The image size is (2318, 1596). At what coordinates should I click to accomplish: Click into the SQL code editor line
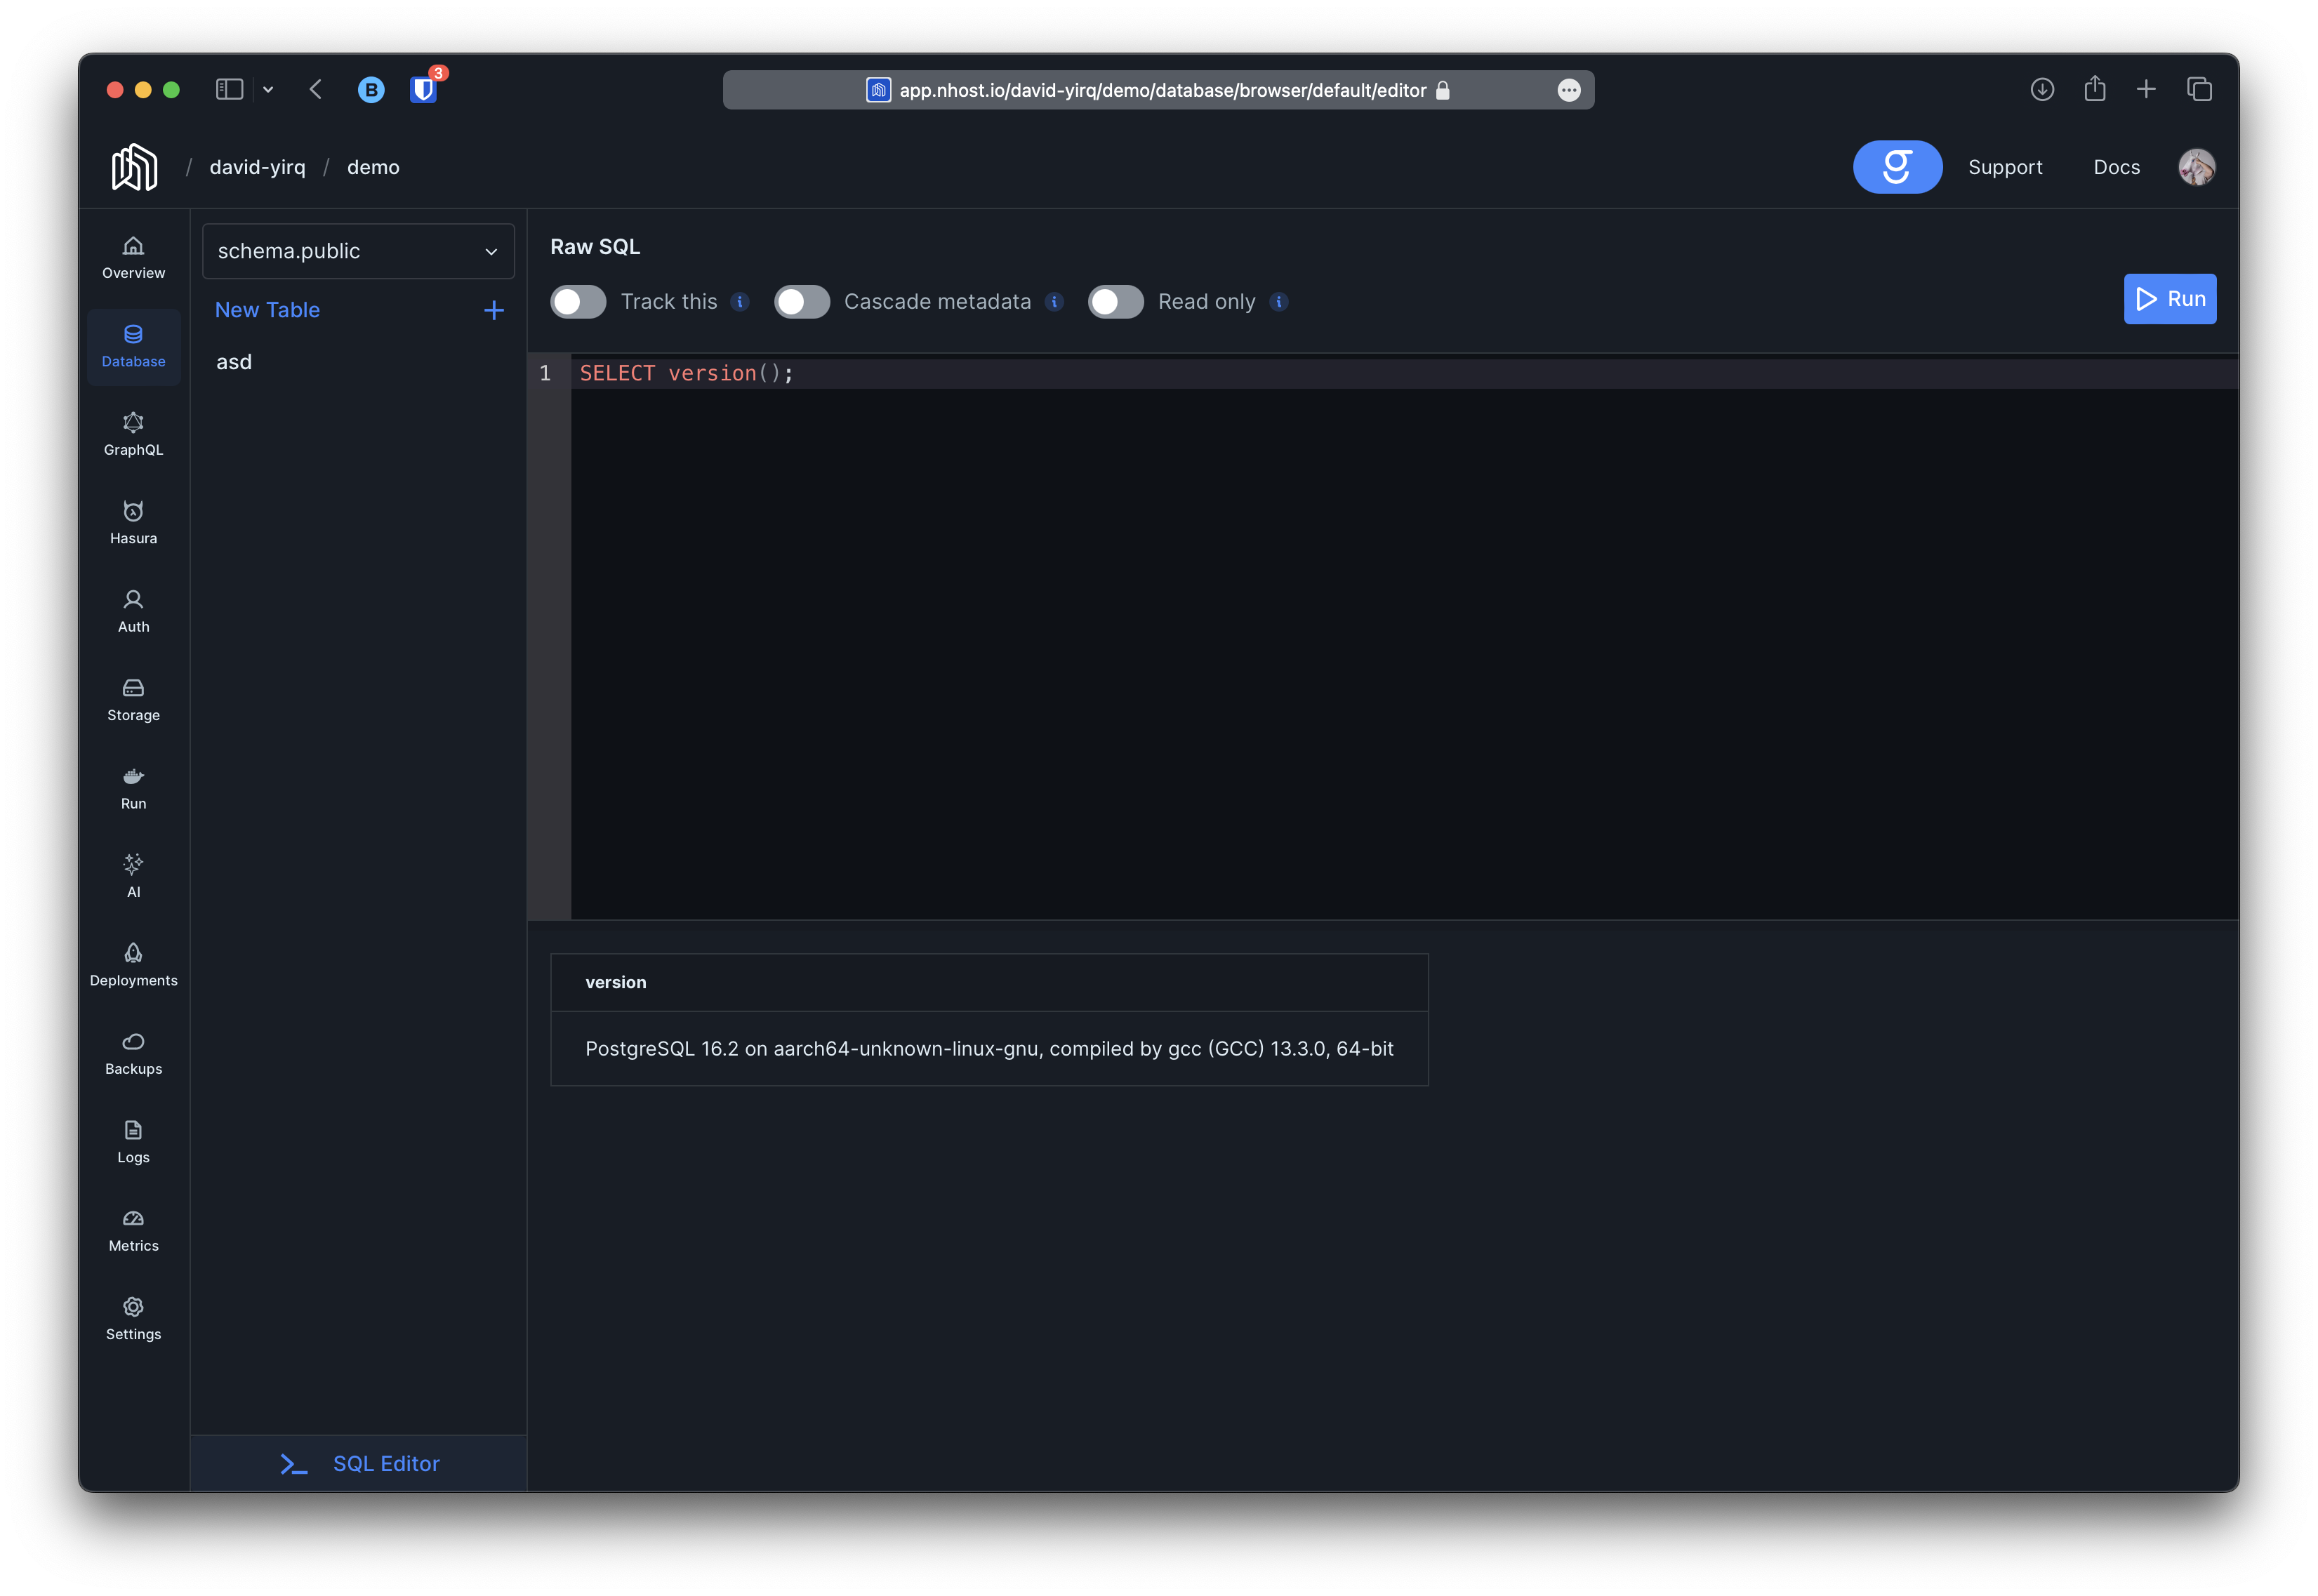click(1100, 373)
